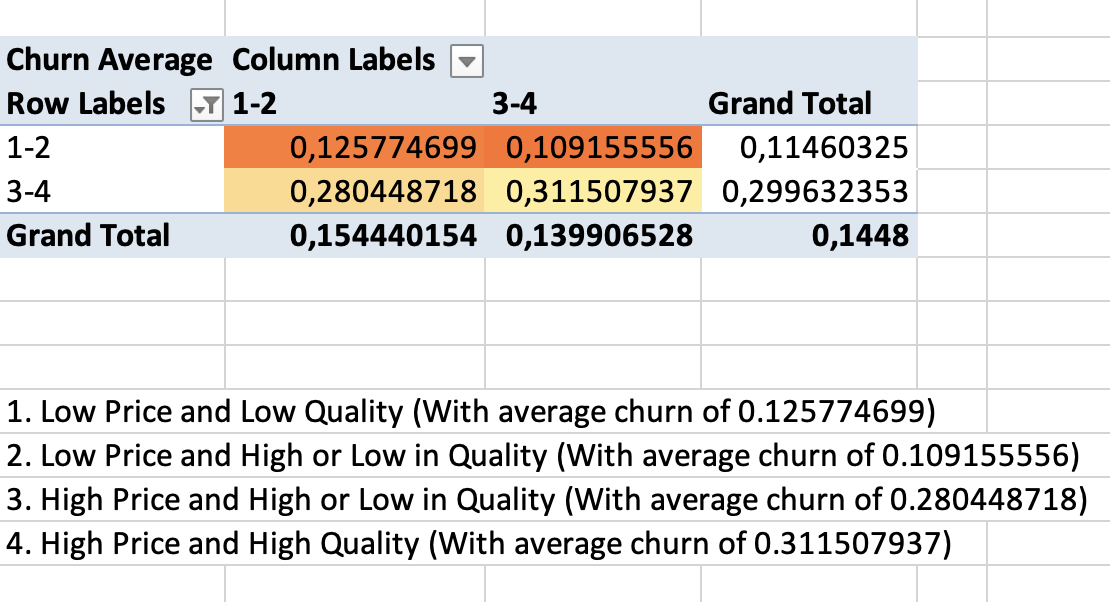This screenshot has width=1110, height=602.
Task: Select note 3 with churn of 0.280448718
Action: coord(547,499)
